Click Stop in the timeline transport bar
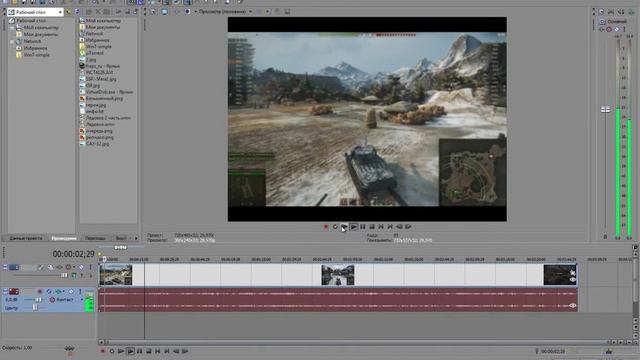 click(x=149, y=351)
